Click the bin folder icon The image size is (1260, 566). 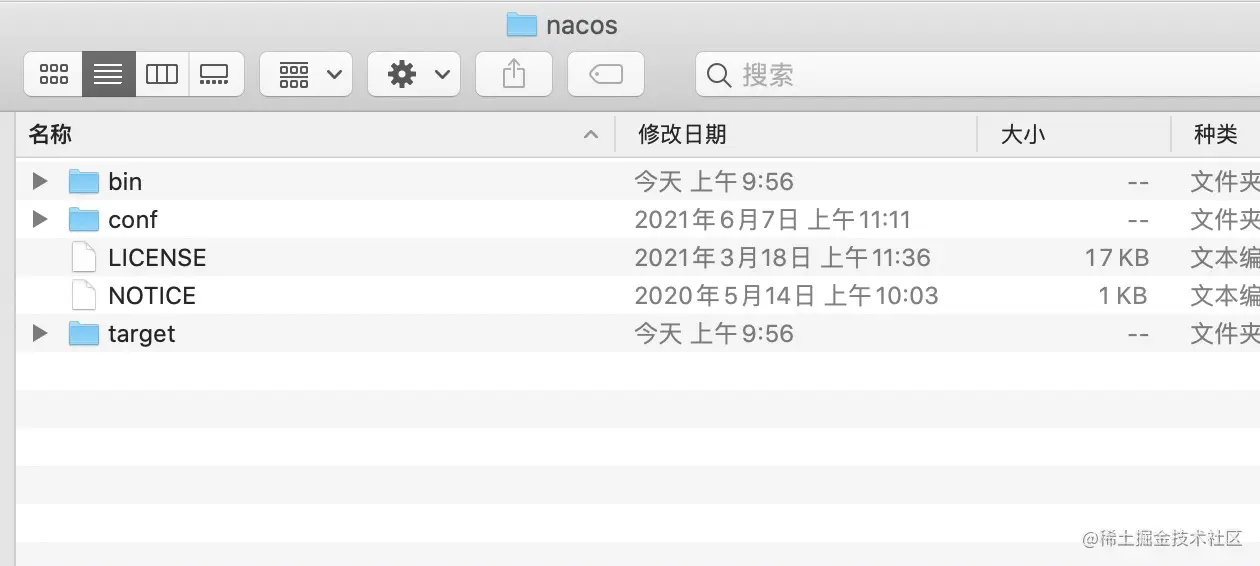click(84, 182)
